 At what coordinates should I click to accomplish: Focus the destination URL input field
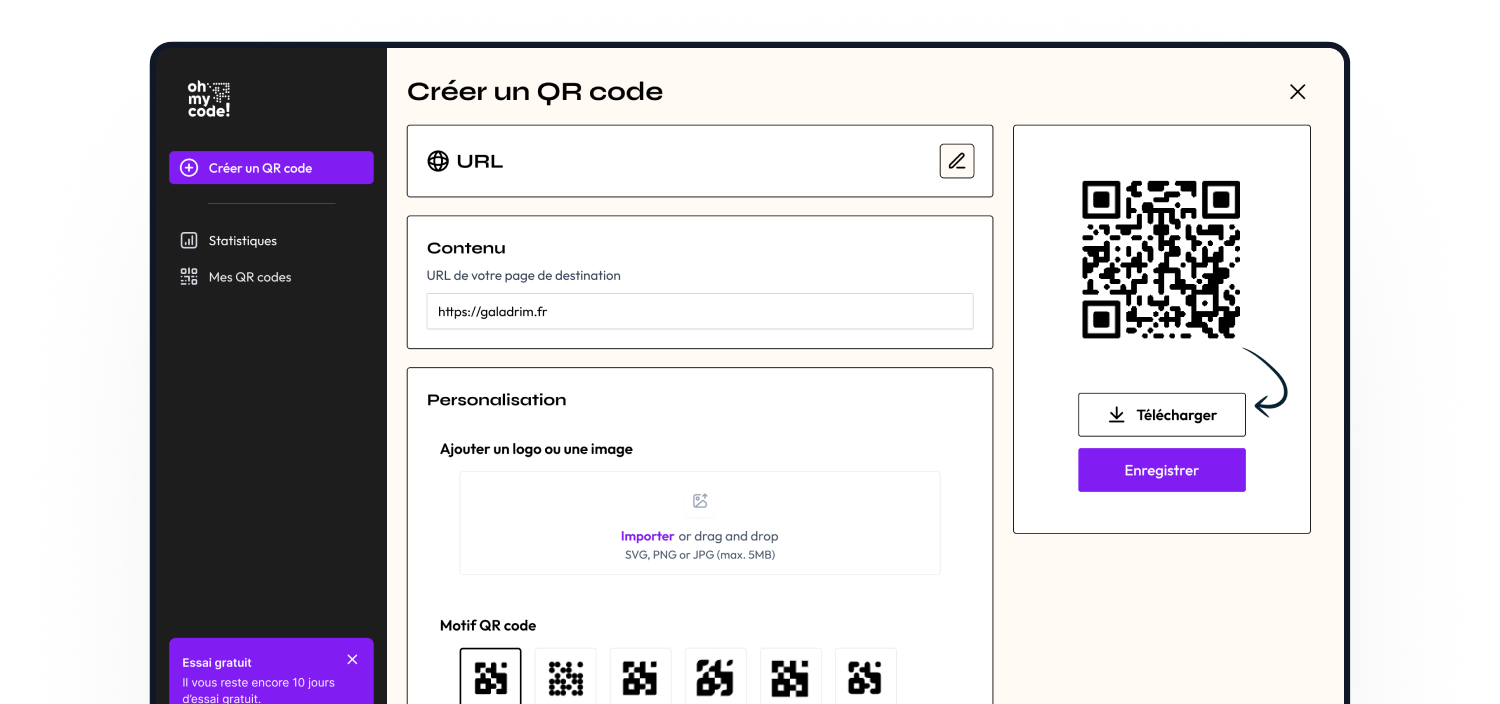pos(699,312)
